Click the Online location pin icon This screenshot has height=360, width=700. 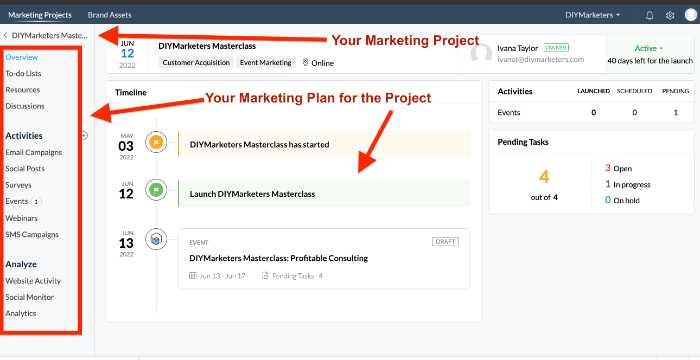(x=305, y=63)
